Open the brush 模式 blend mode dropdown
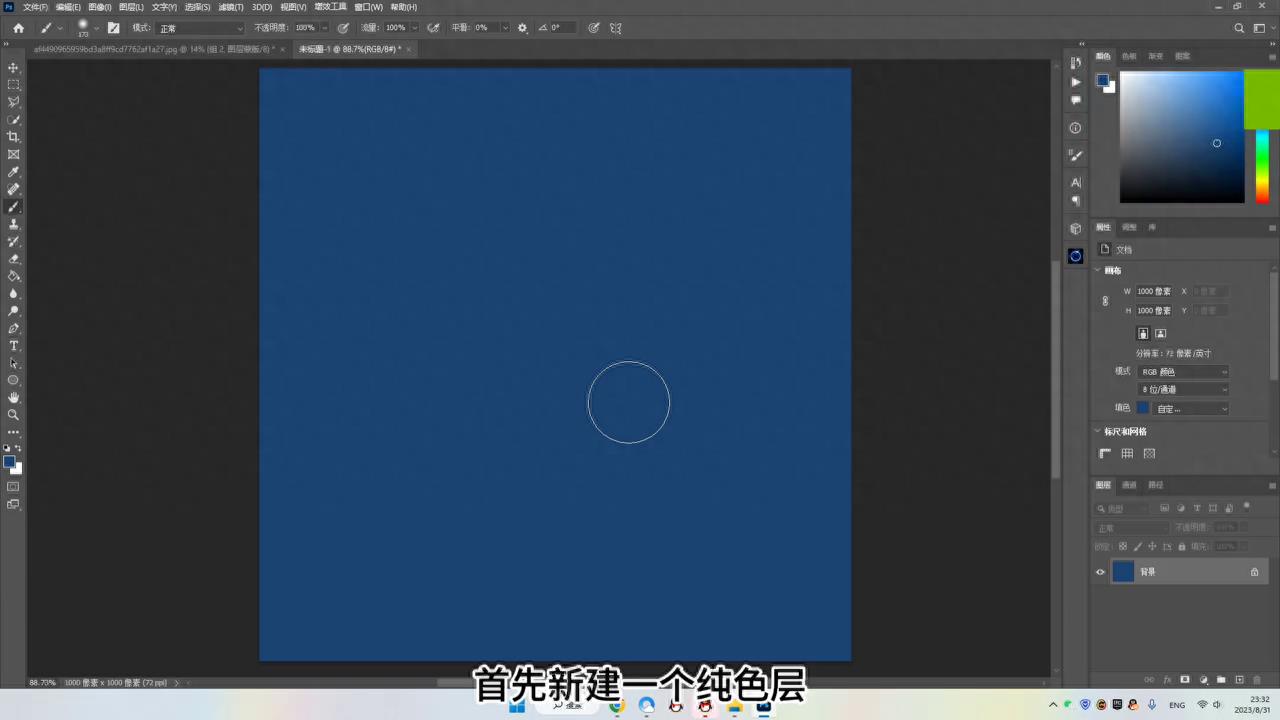 (200, 28)
